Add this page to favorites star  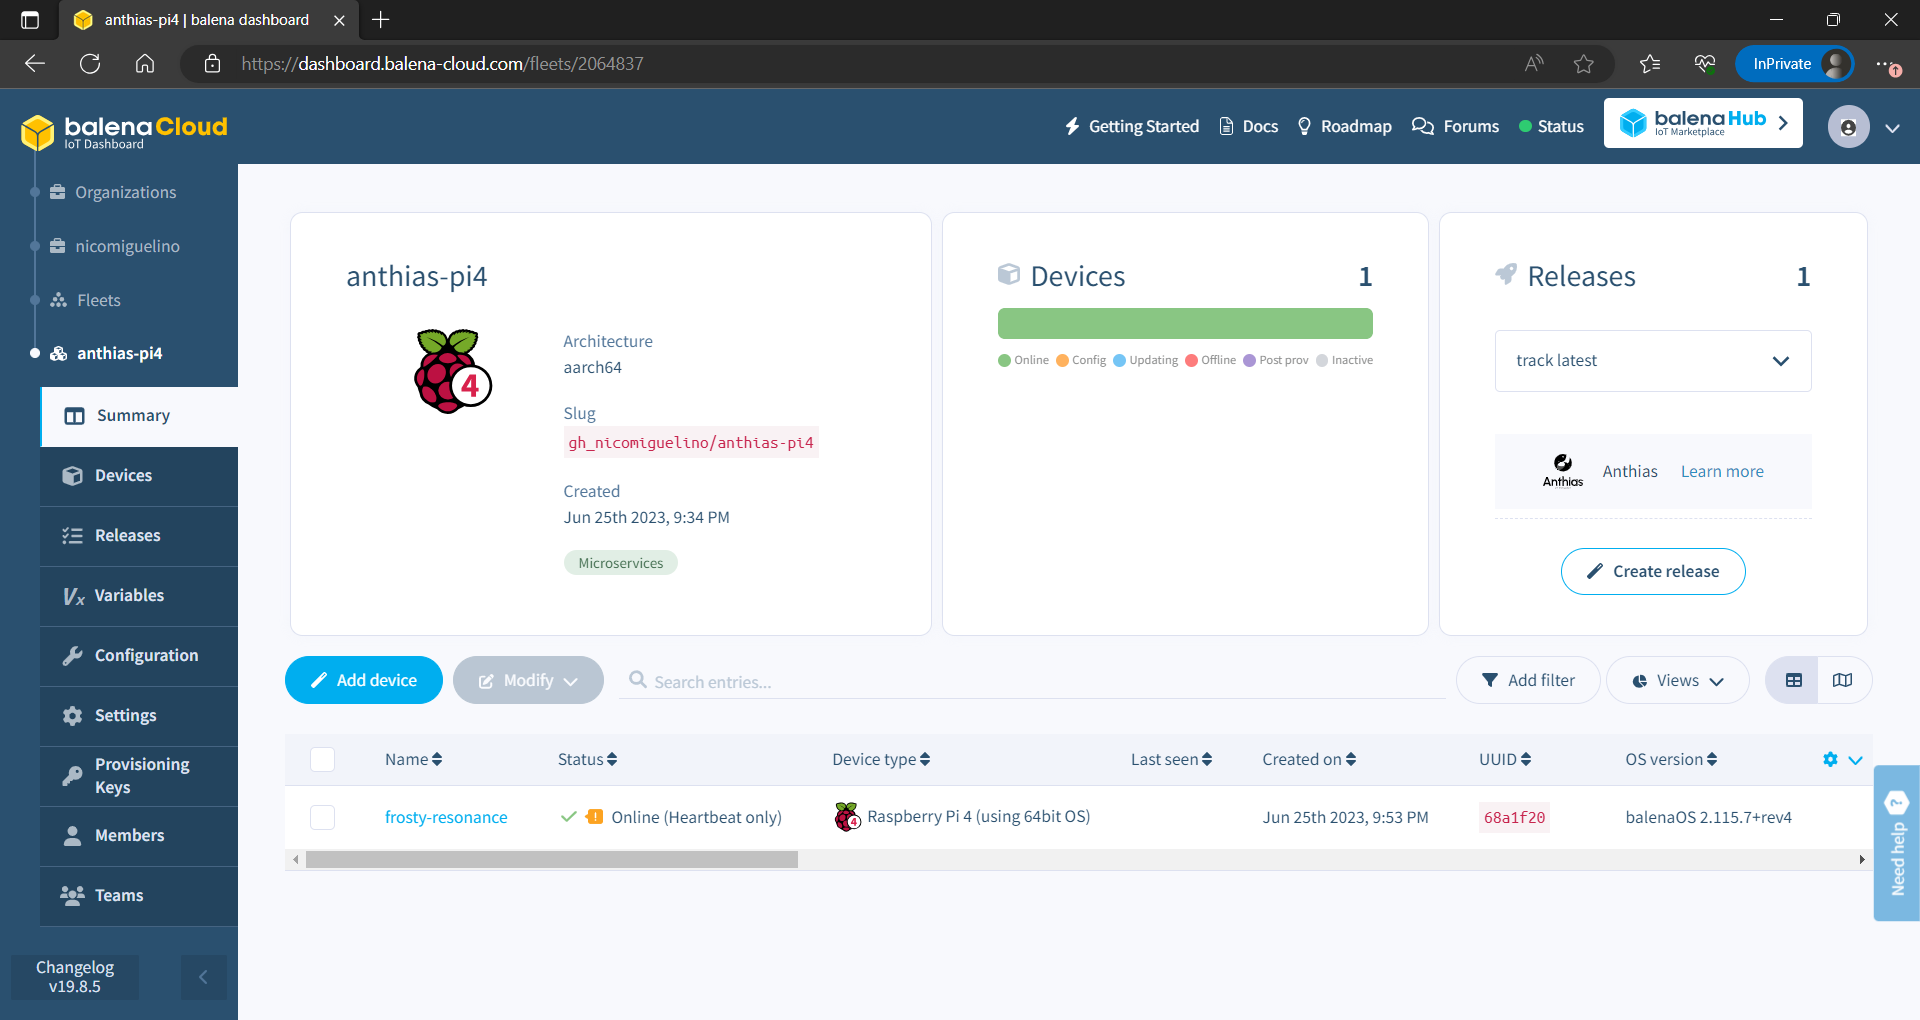tap(1584, 64)
